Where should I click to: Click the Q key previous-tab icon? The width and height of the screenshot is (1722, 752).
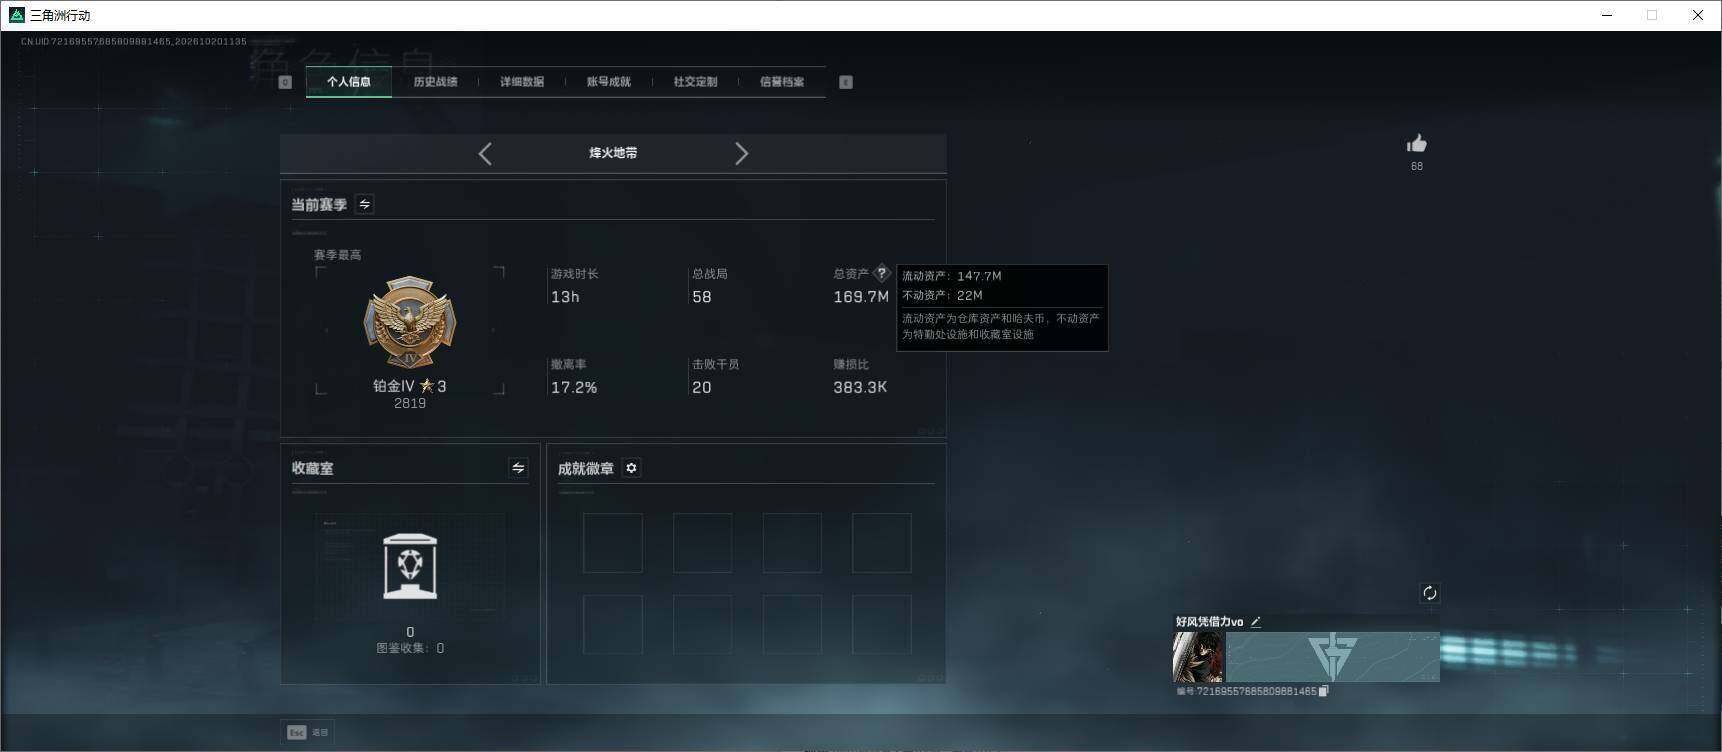[x=285, y=82]
